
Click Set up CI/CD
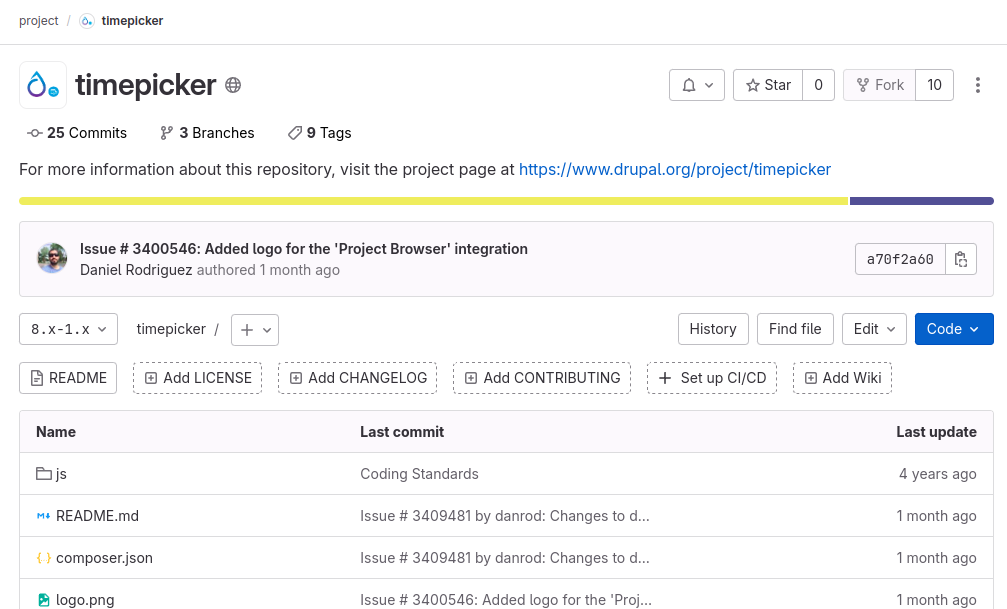coord(712,378)
